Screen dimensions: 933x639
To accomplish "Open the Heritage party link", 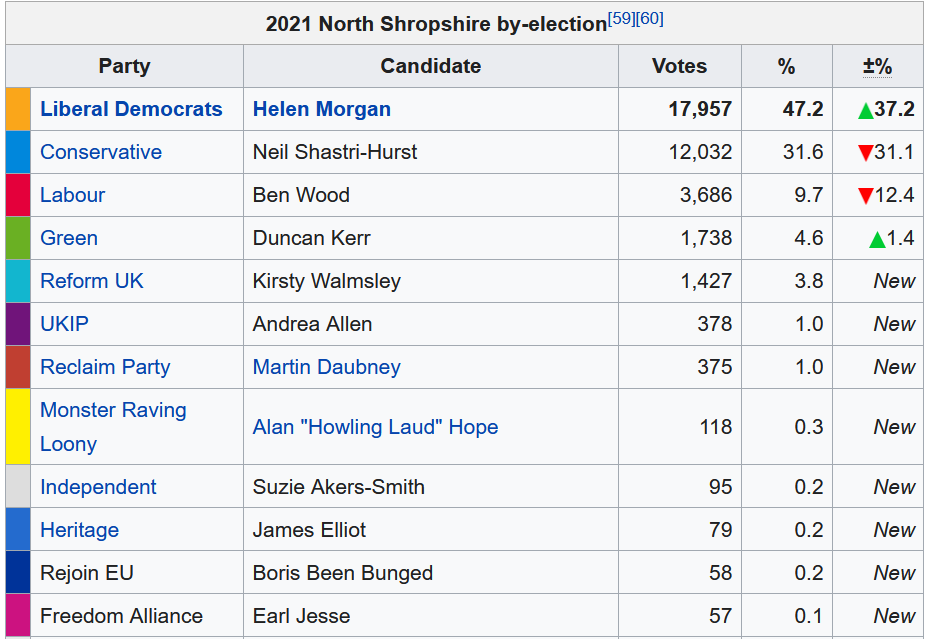I will coord(79,530).
